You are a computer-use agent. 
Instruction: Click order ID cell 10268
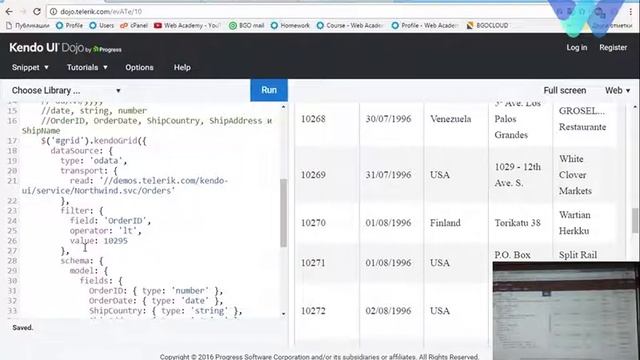pos(313,119)
